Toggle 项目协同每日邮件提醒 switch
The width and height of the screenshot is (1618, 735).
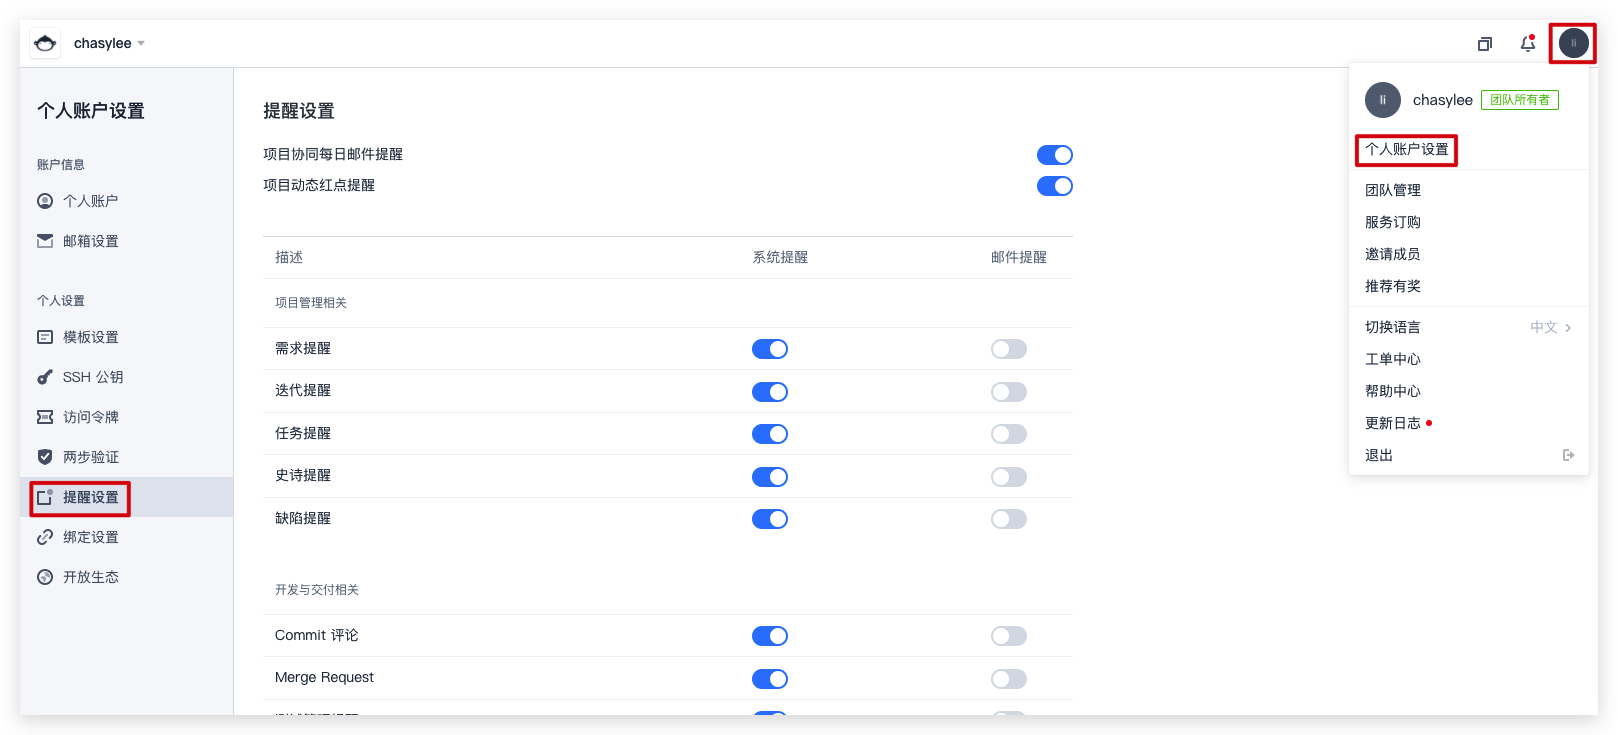coord(1054,155)
